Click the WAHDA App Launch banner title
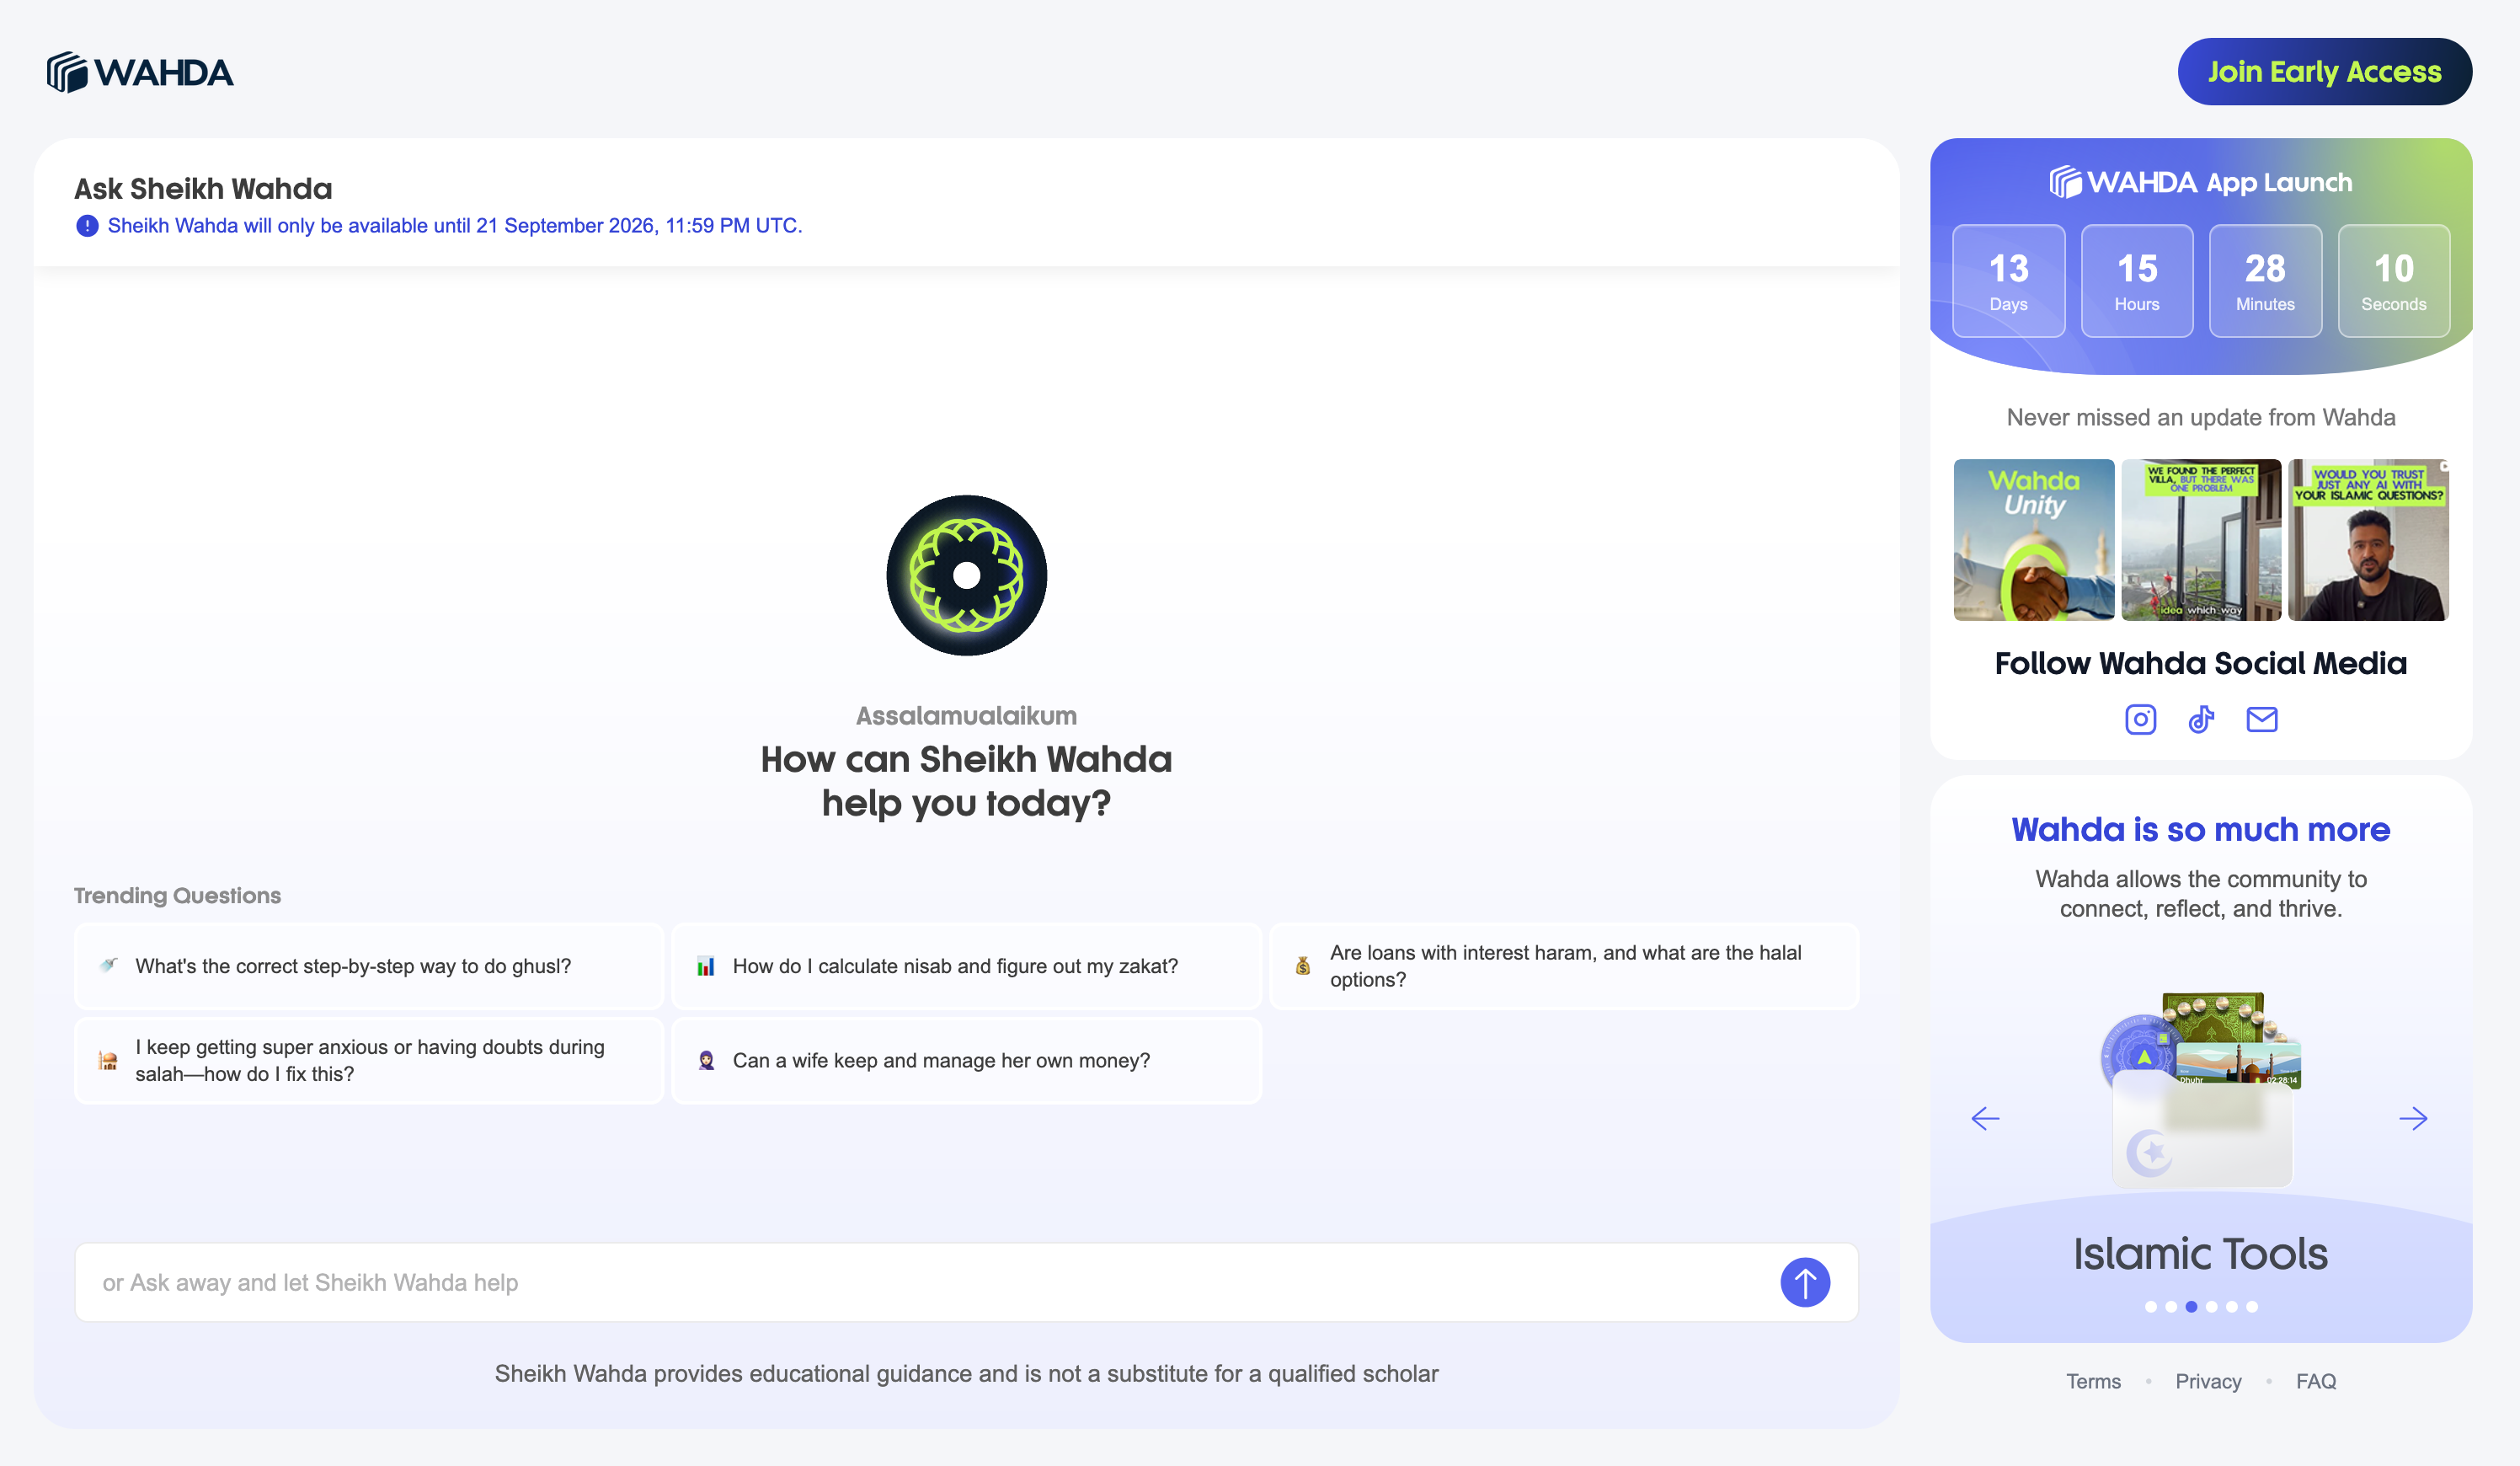 pos(2200,182)
